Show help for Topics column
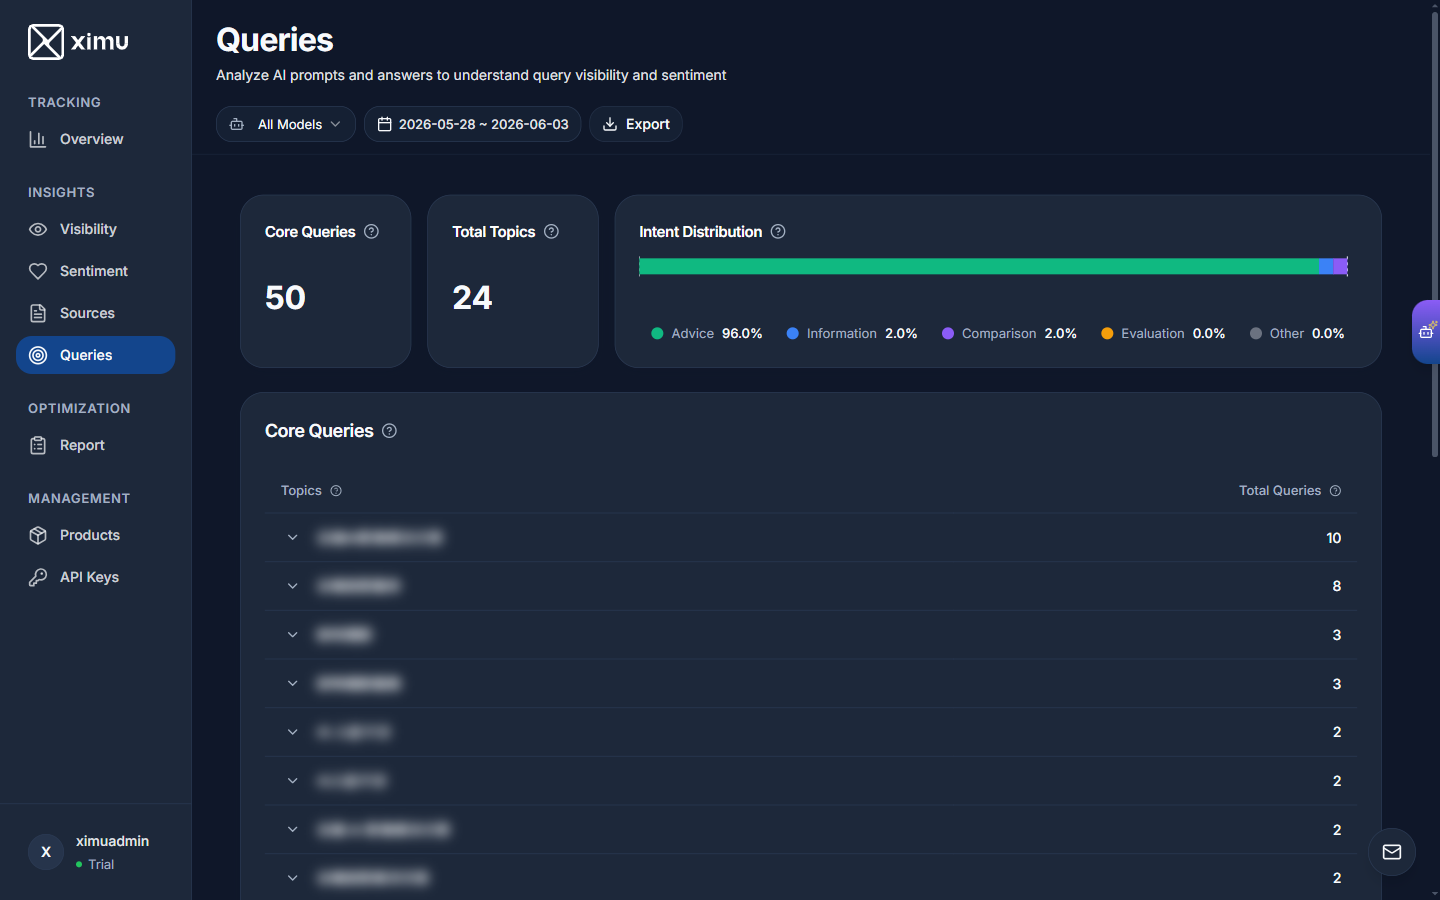The width and height of the screenshot is (1440, 900). (x=336, y=490)
